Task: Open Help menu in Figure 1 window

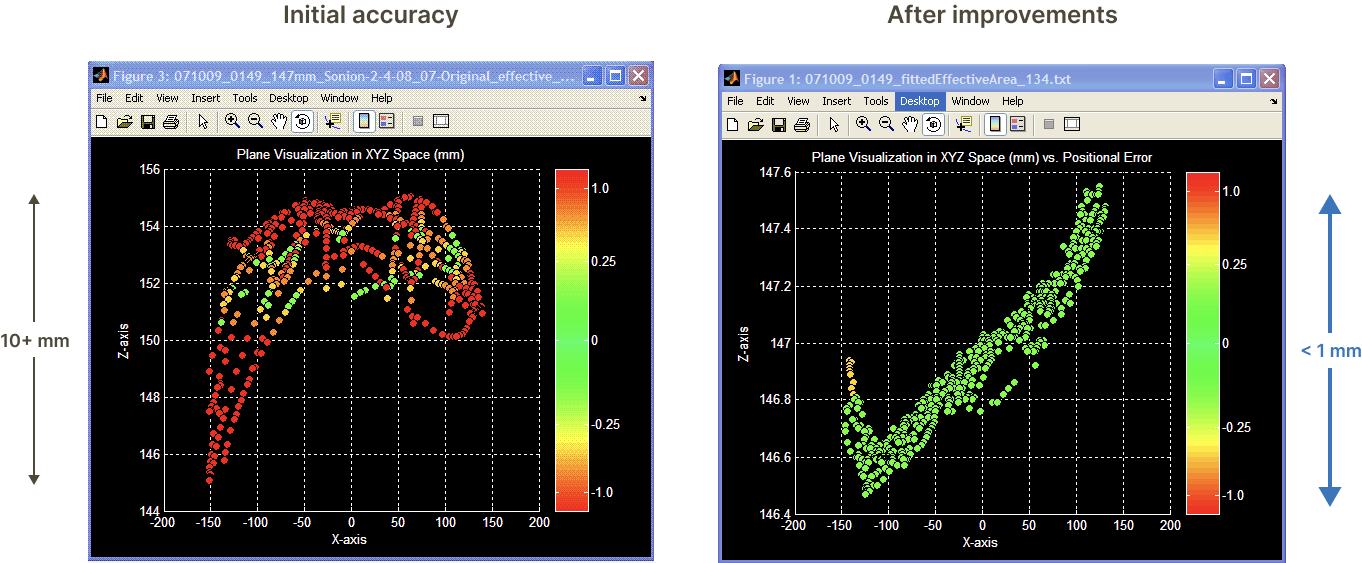Action: (1013, 101)
